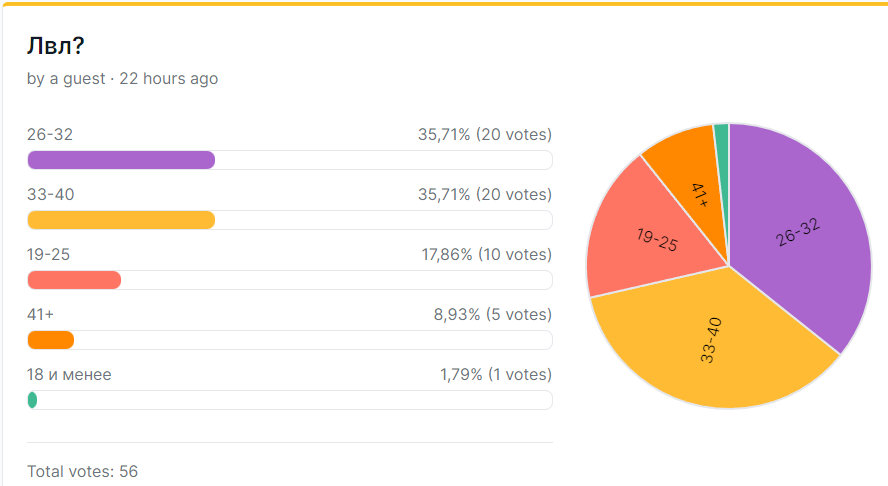
Task: Click the 1,79% (1 votes) result text
Action: (496, 375)
